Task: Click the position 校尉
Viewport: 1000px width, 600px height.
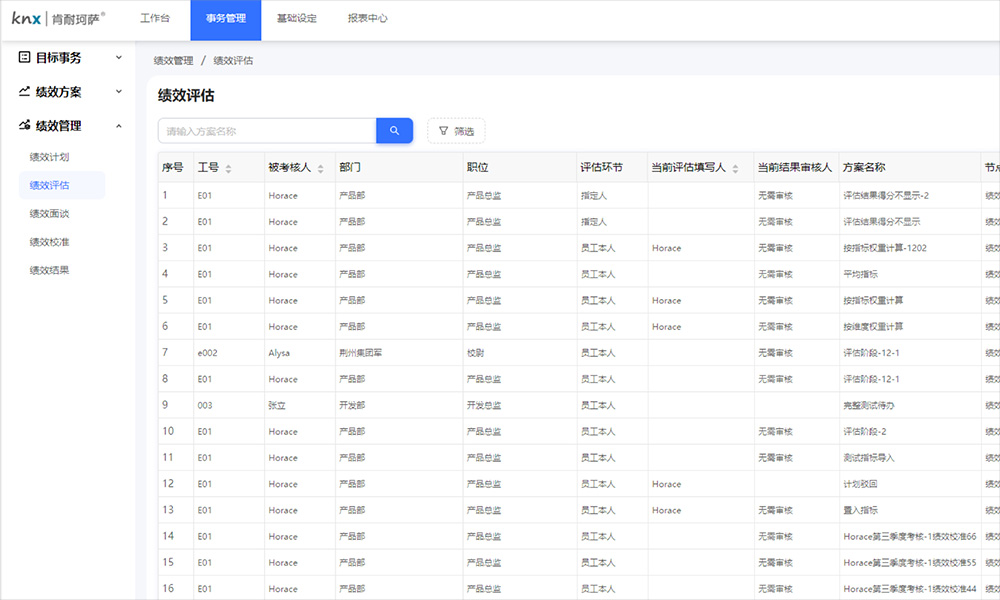Action: point(475,353)
